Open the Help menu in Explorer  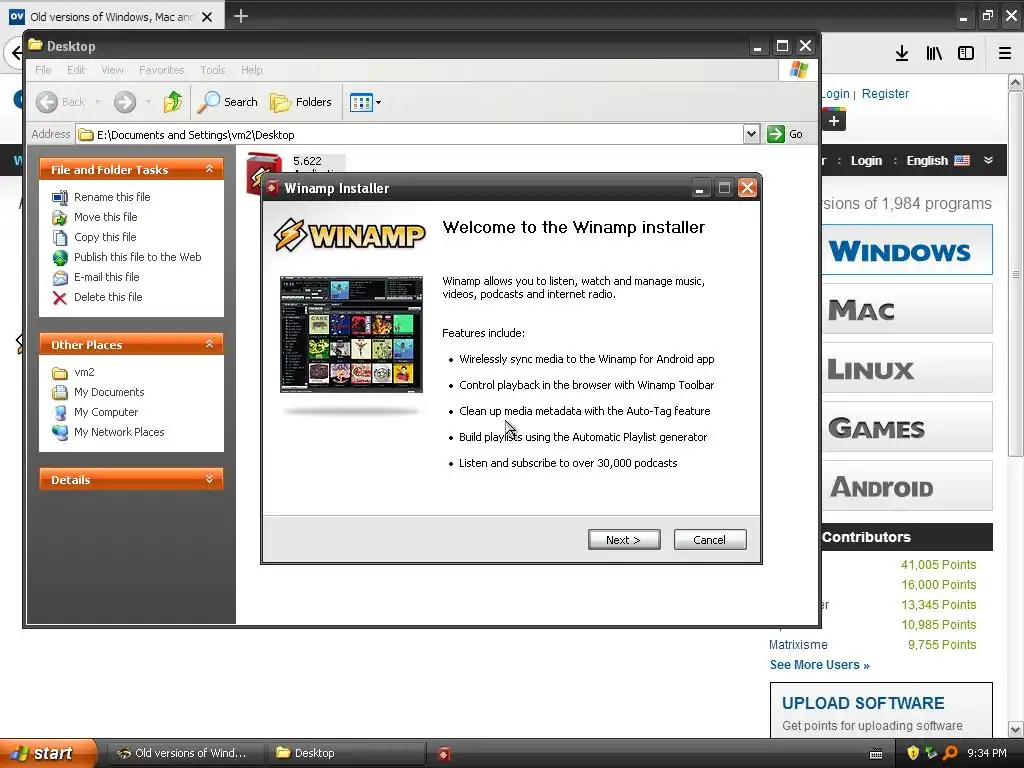tap(251, 70)
